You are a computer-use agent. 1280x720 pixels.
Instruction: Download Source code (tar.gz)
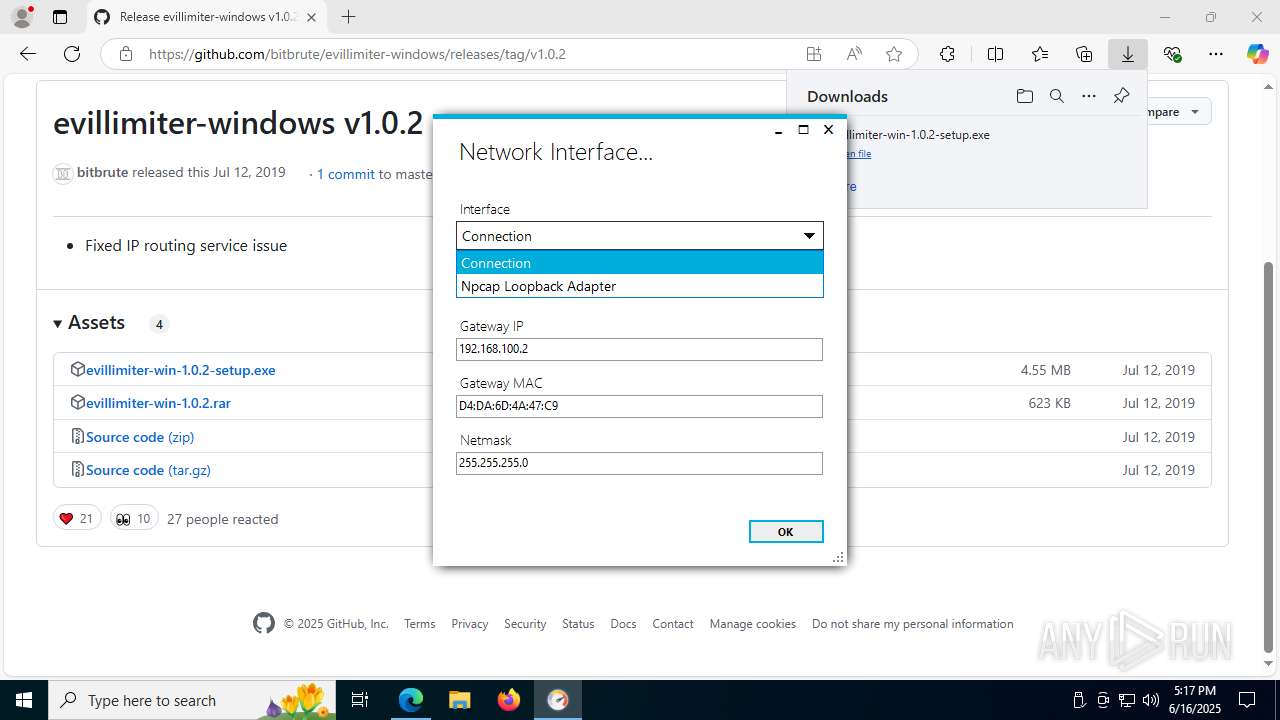click(x=148, y=470)
